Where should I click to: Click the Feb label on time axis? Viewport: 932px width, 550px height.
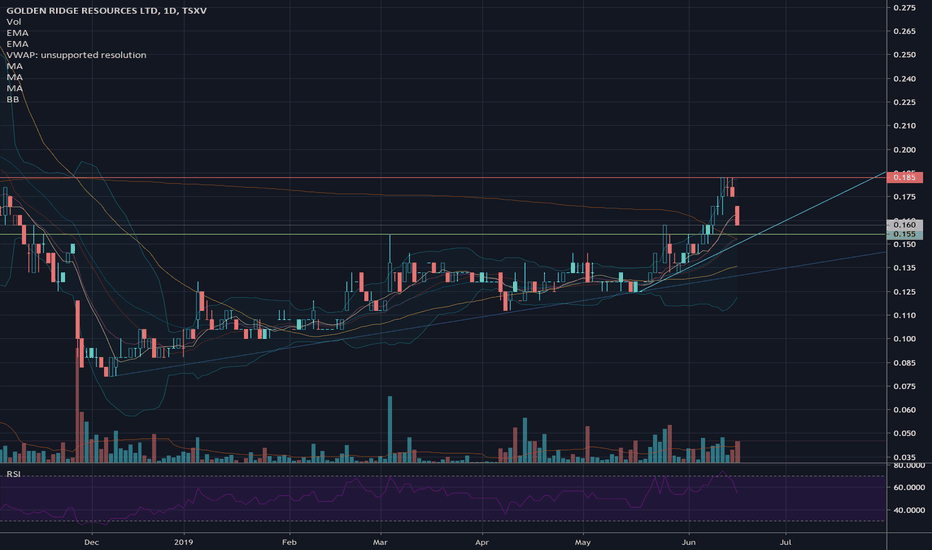289,542
